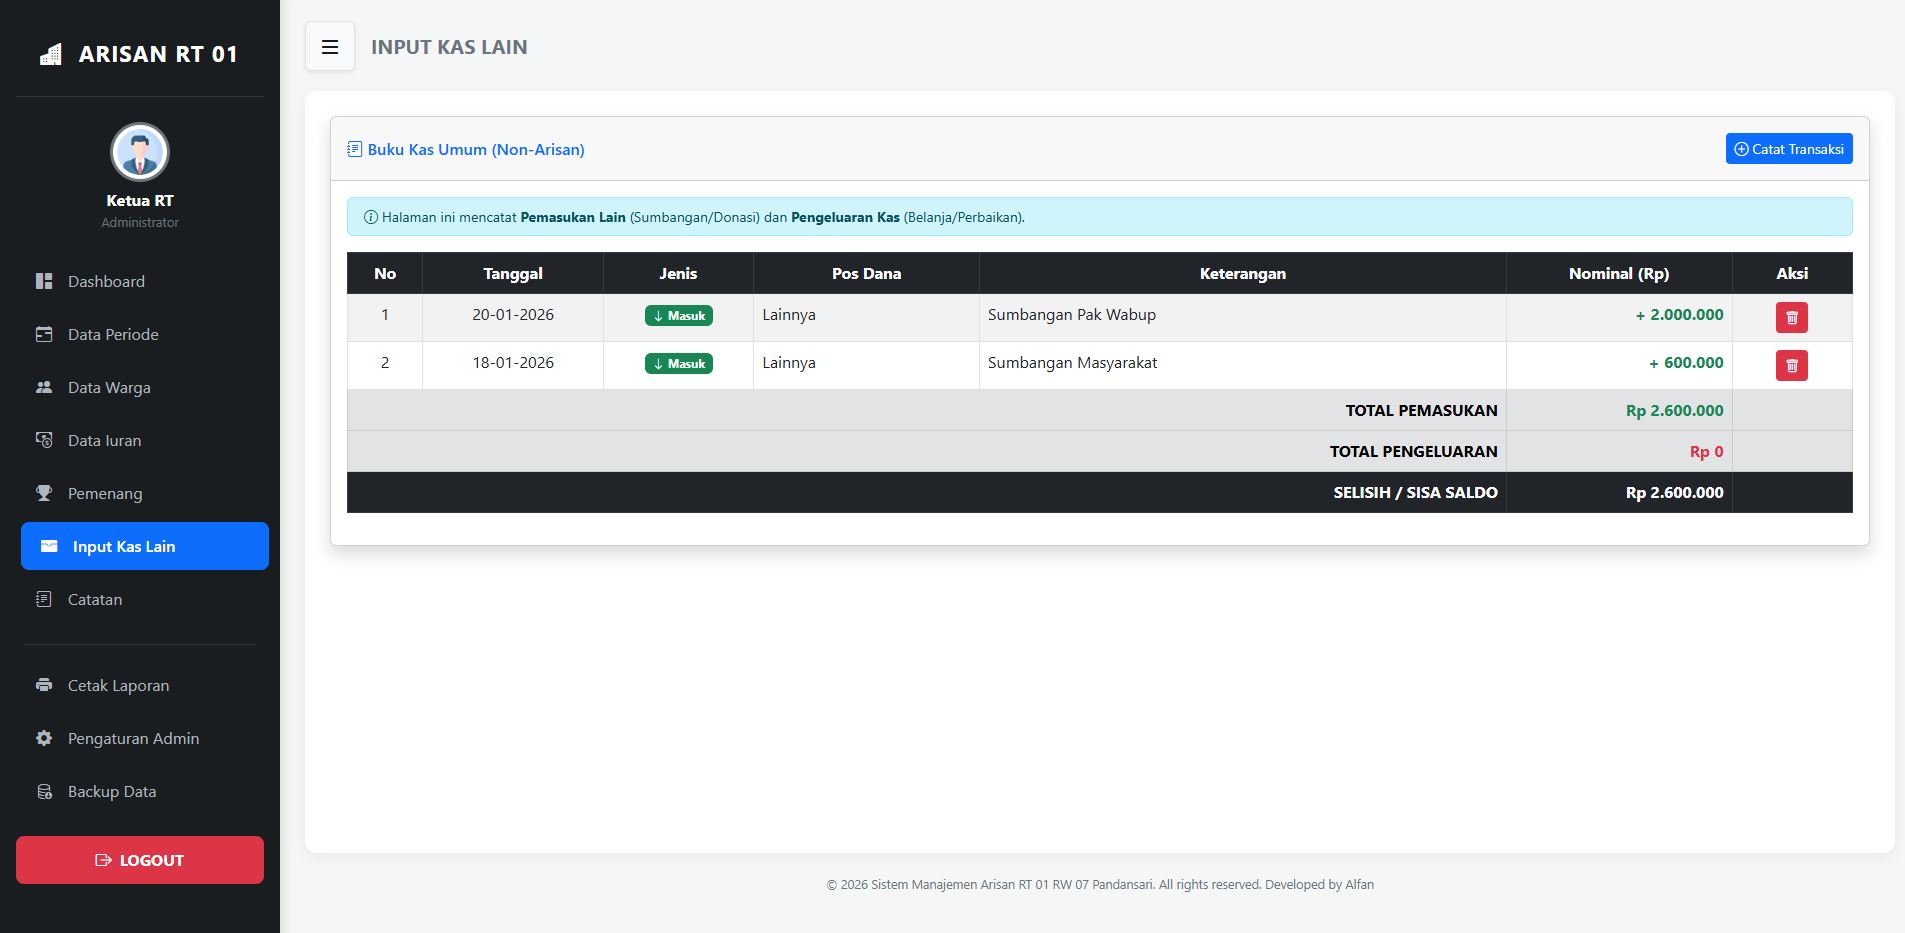The height and width of the screenshot is (933, 1905).
Task: Delete the Sumbangan Pak Wabup transaction
Action: point(1791,317)
